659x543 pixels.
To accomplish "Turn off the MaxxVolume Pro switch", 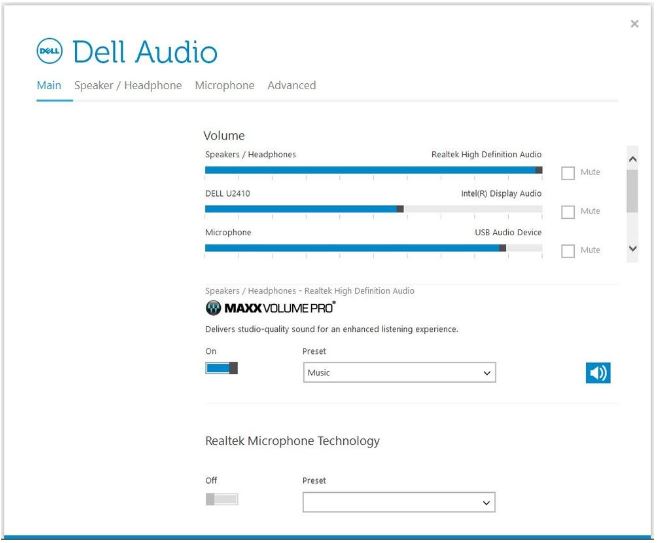I will click(221, 368).
